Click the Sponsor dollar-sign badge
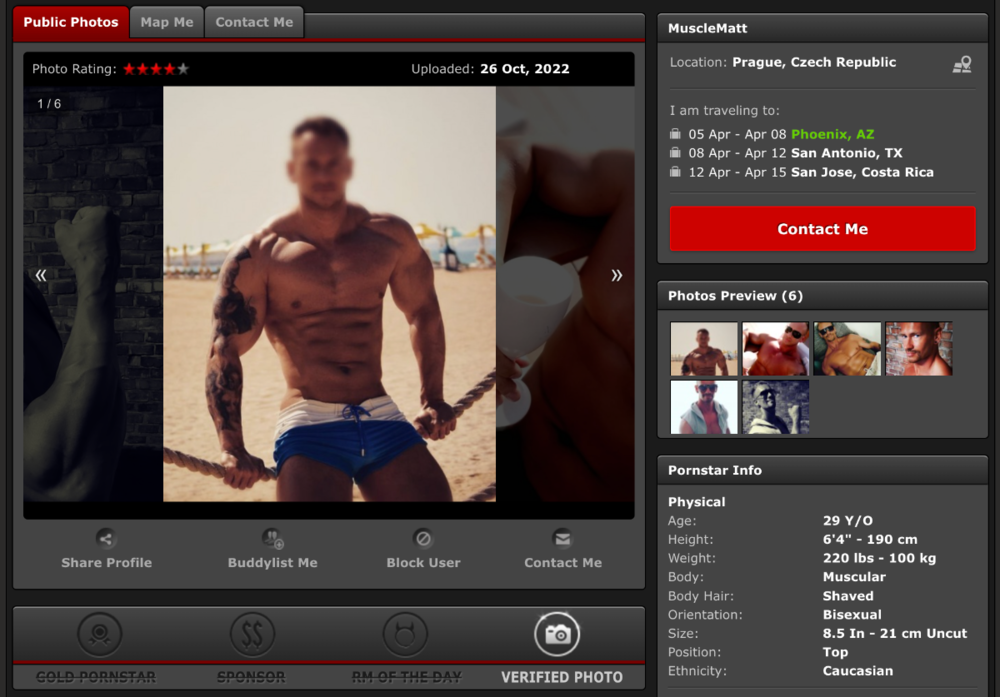The image size is (1000, 697). [252, 634]
